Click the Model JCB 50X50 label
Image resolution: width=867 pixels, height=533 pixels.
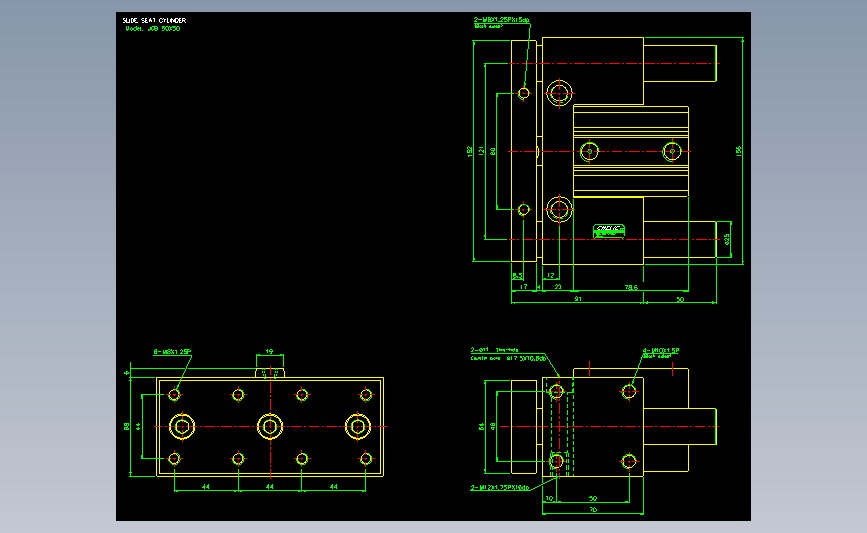pyautogui.click(x=153, y=29)
